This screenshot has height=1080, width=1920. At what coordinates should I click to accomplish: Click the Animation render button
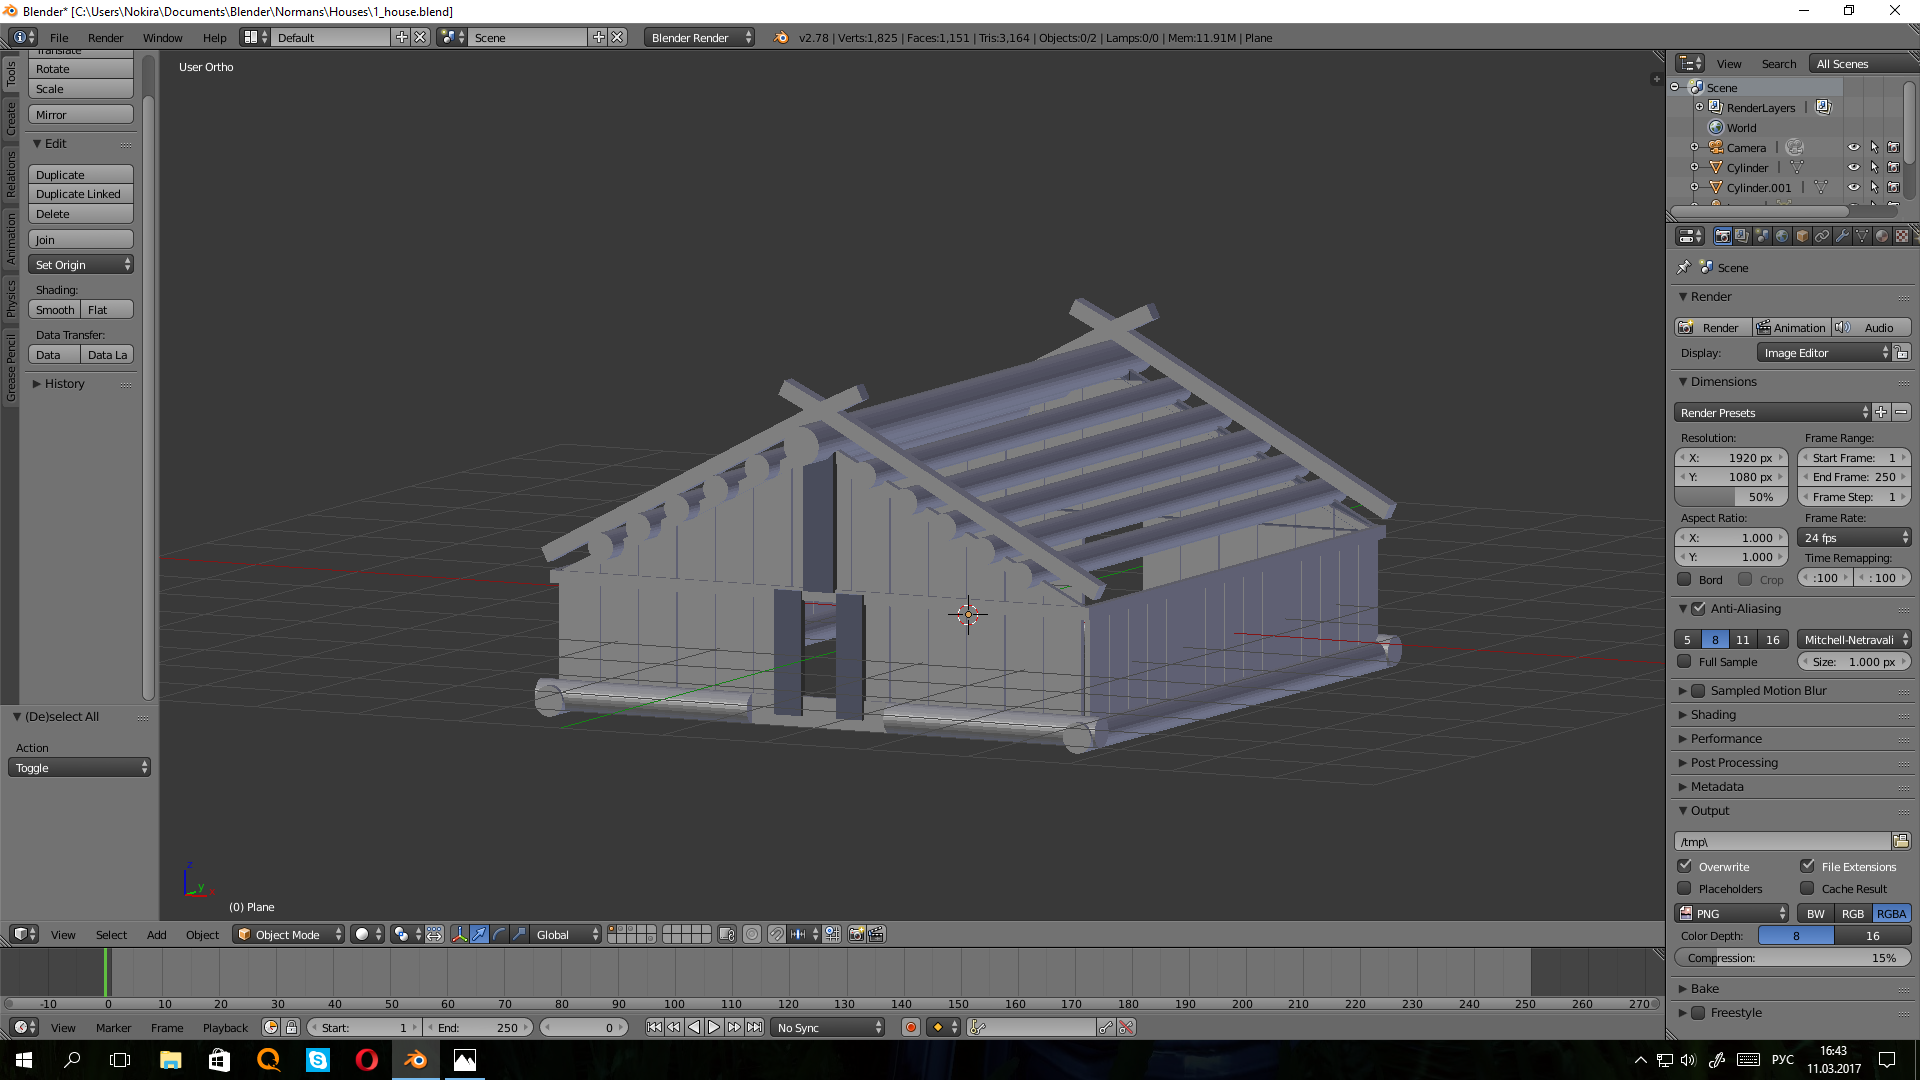click(x=1791, y=327)
